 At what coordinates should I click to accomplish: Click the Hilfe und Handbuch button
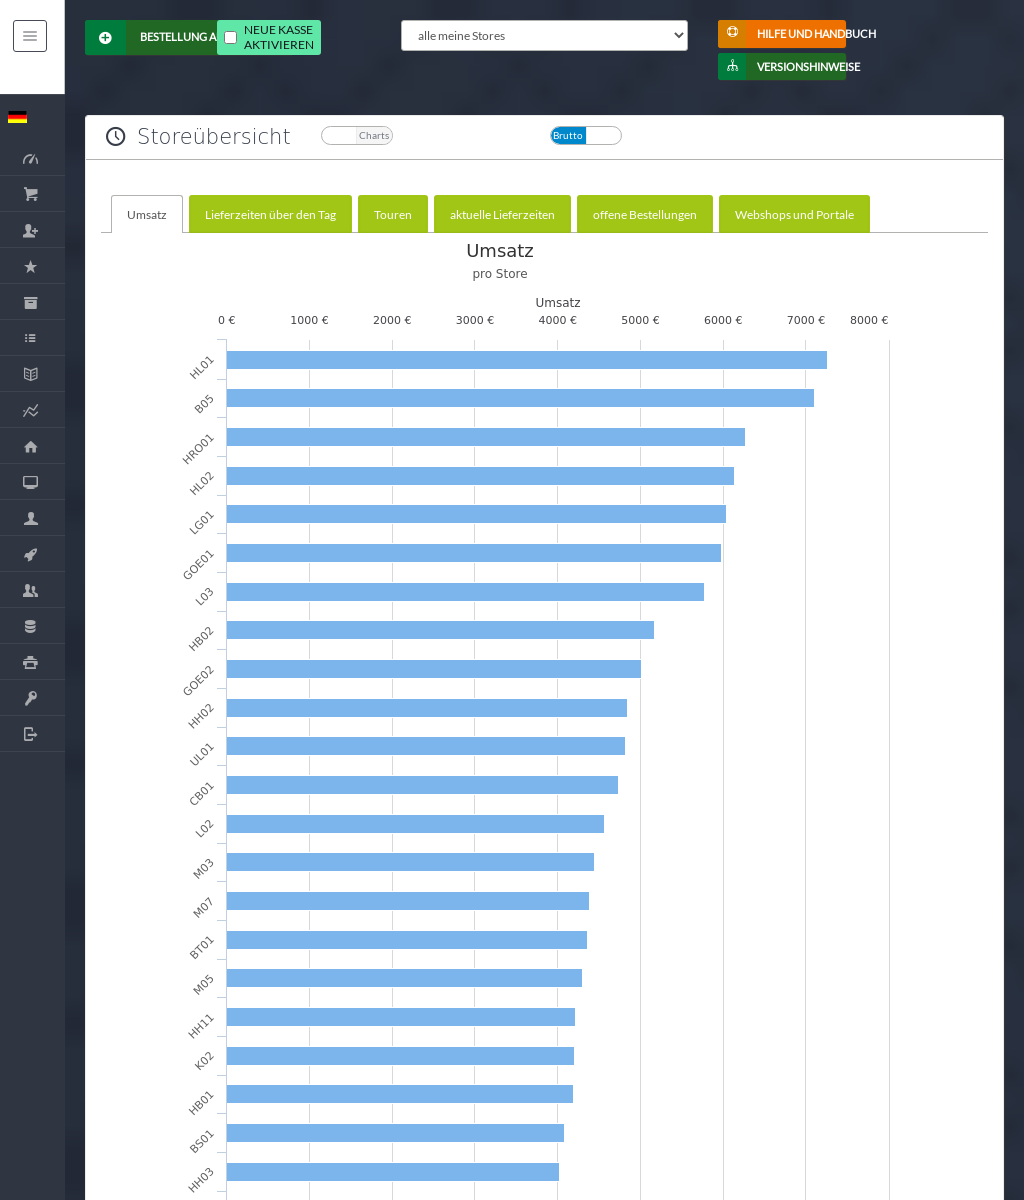(781, 34)
